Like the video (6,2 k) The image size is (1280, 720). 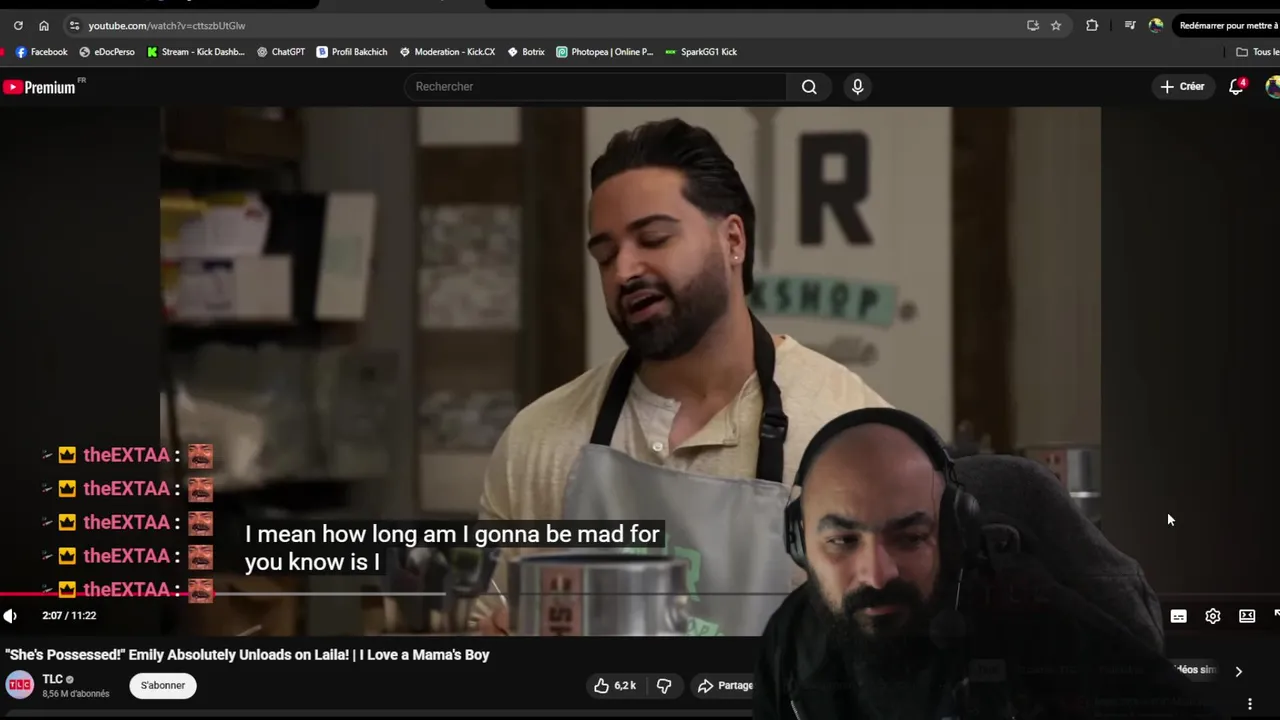pos(615,685)
